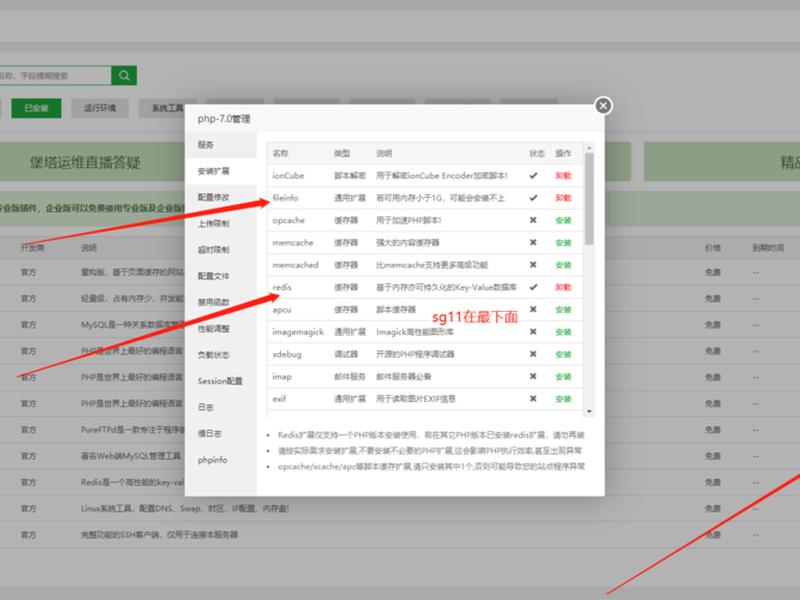The width and height of the screenshot is (800, 600).
Task: Install the imap extension
Action: (563, 377)
